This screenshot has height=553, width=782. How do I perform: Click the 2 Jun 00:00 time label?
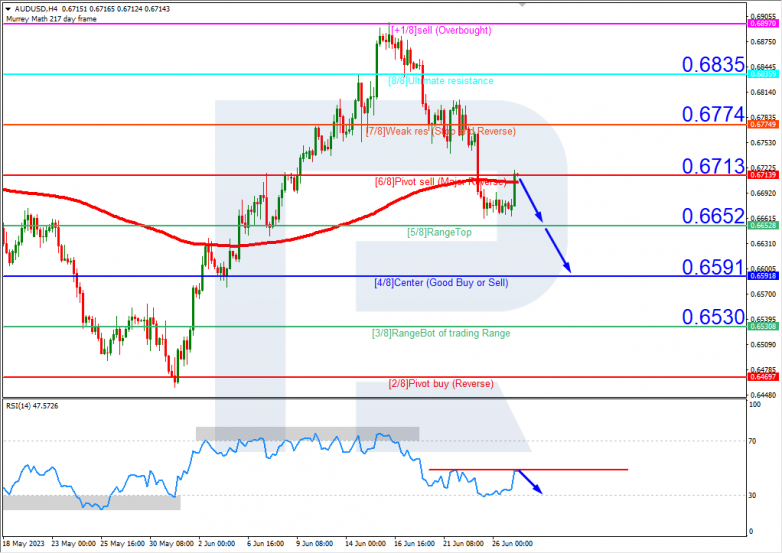[216, 544]
